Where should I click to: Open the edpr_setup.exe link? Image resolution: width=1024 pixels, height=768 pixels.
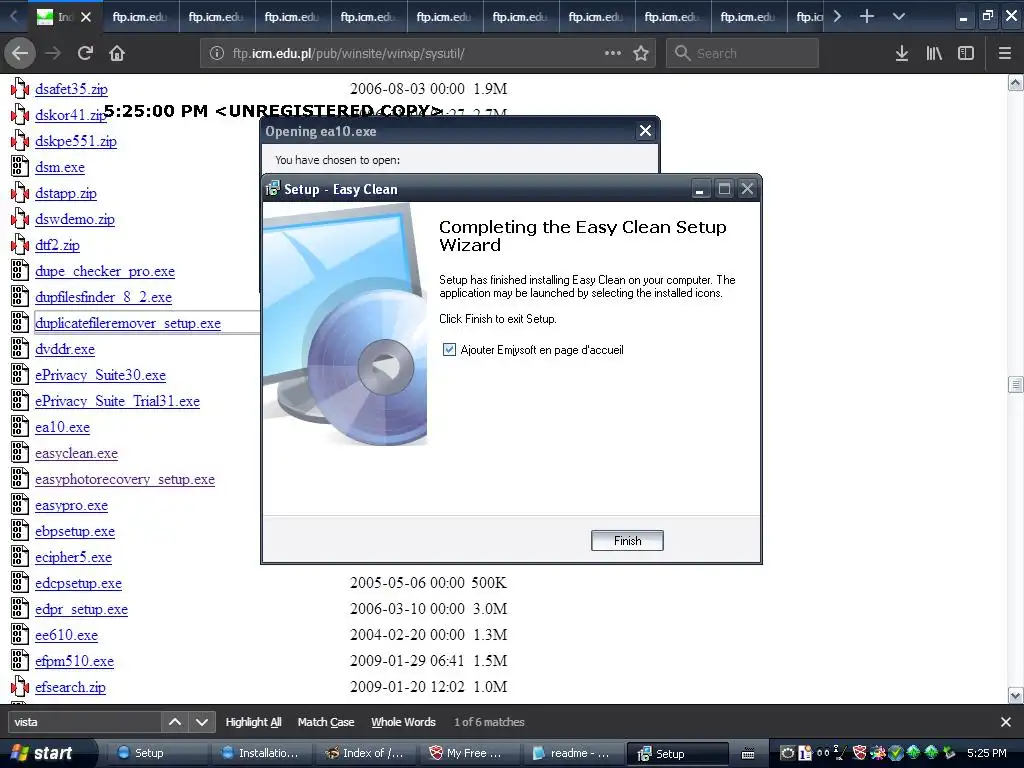tap(81, 609)
